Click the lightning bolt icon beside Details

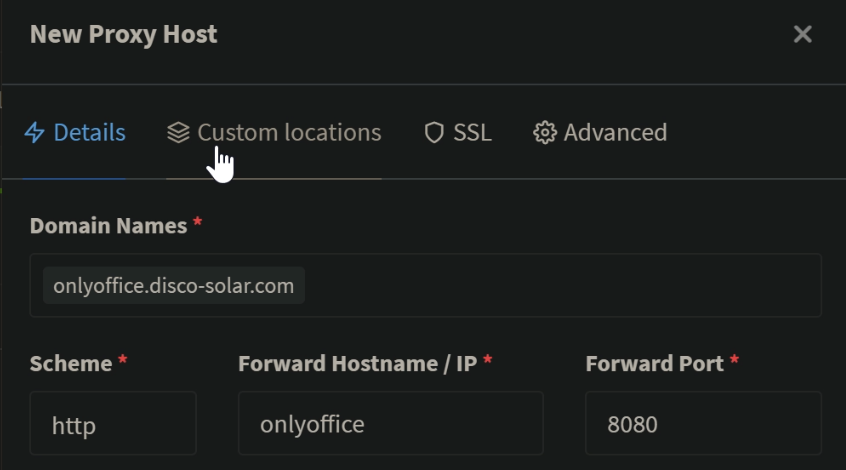tap(35, 133)
